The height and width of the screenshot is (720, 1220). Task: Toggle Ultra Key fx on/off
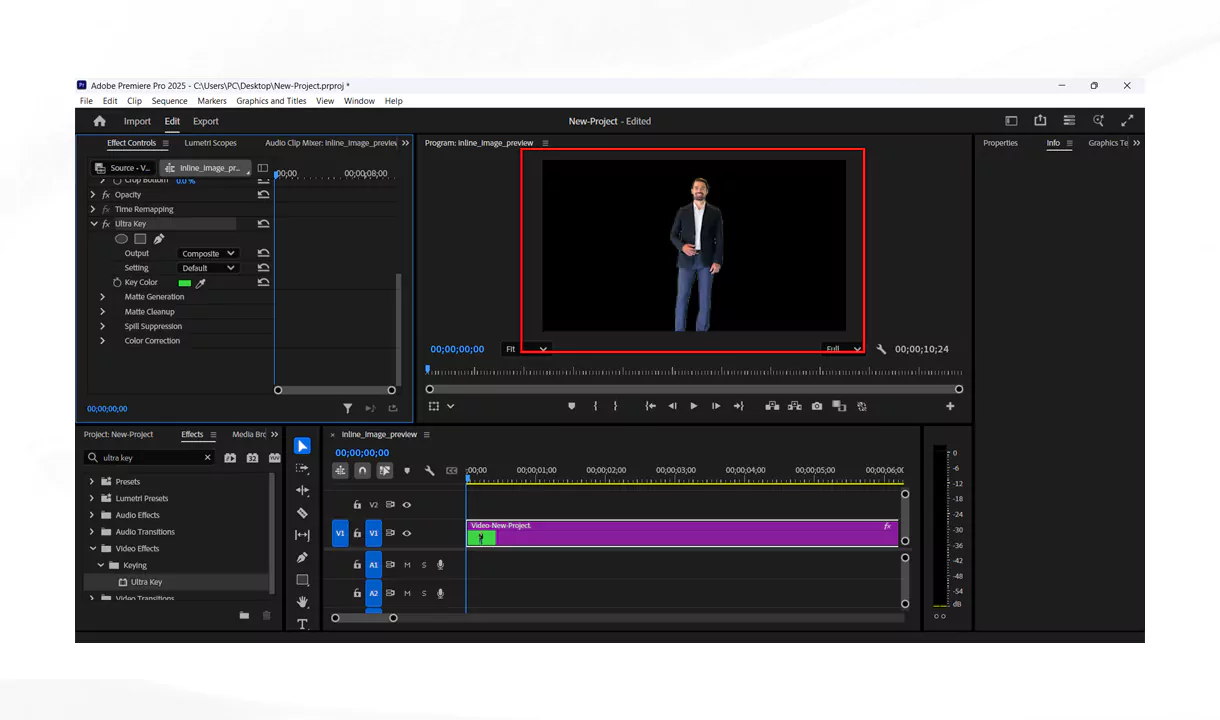point(106,224)
